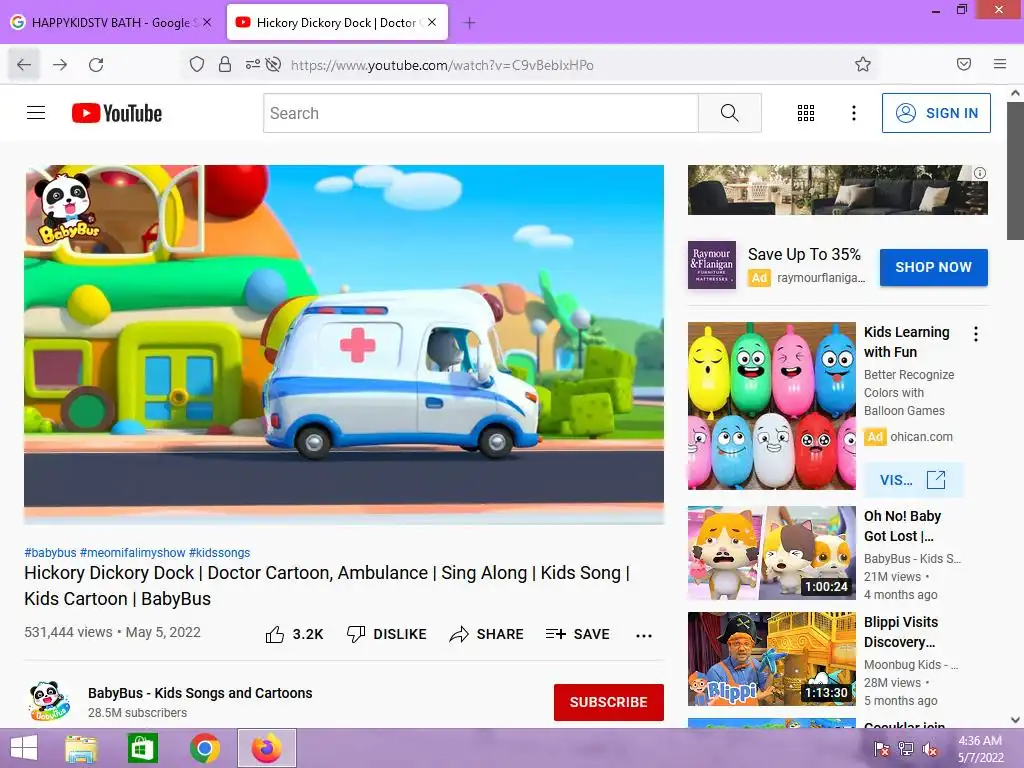Click the scrollbar down arrow
Viewport: 1024px width, 768px height.
click(1015, 720)
